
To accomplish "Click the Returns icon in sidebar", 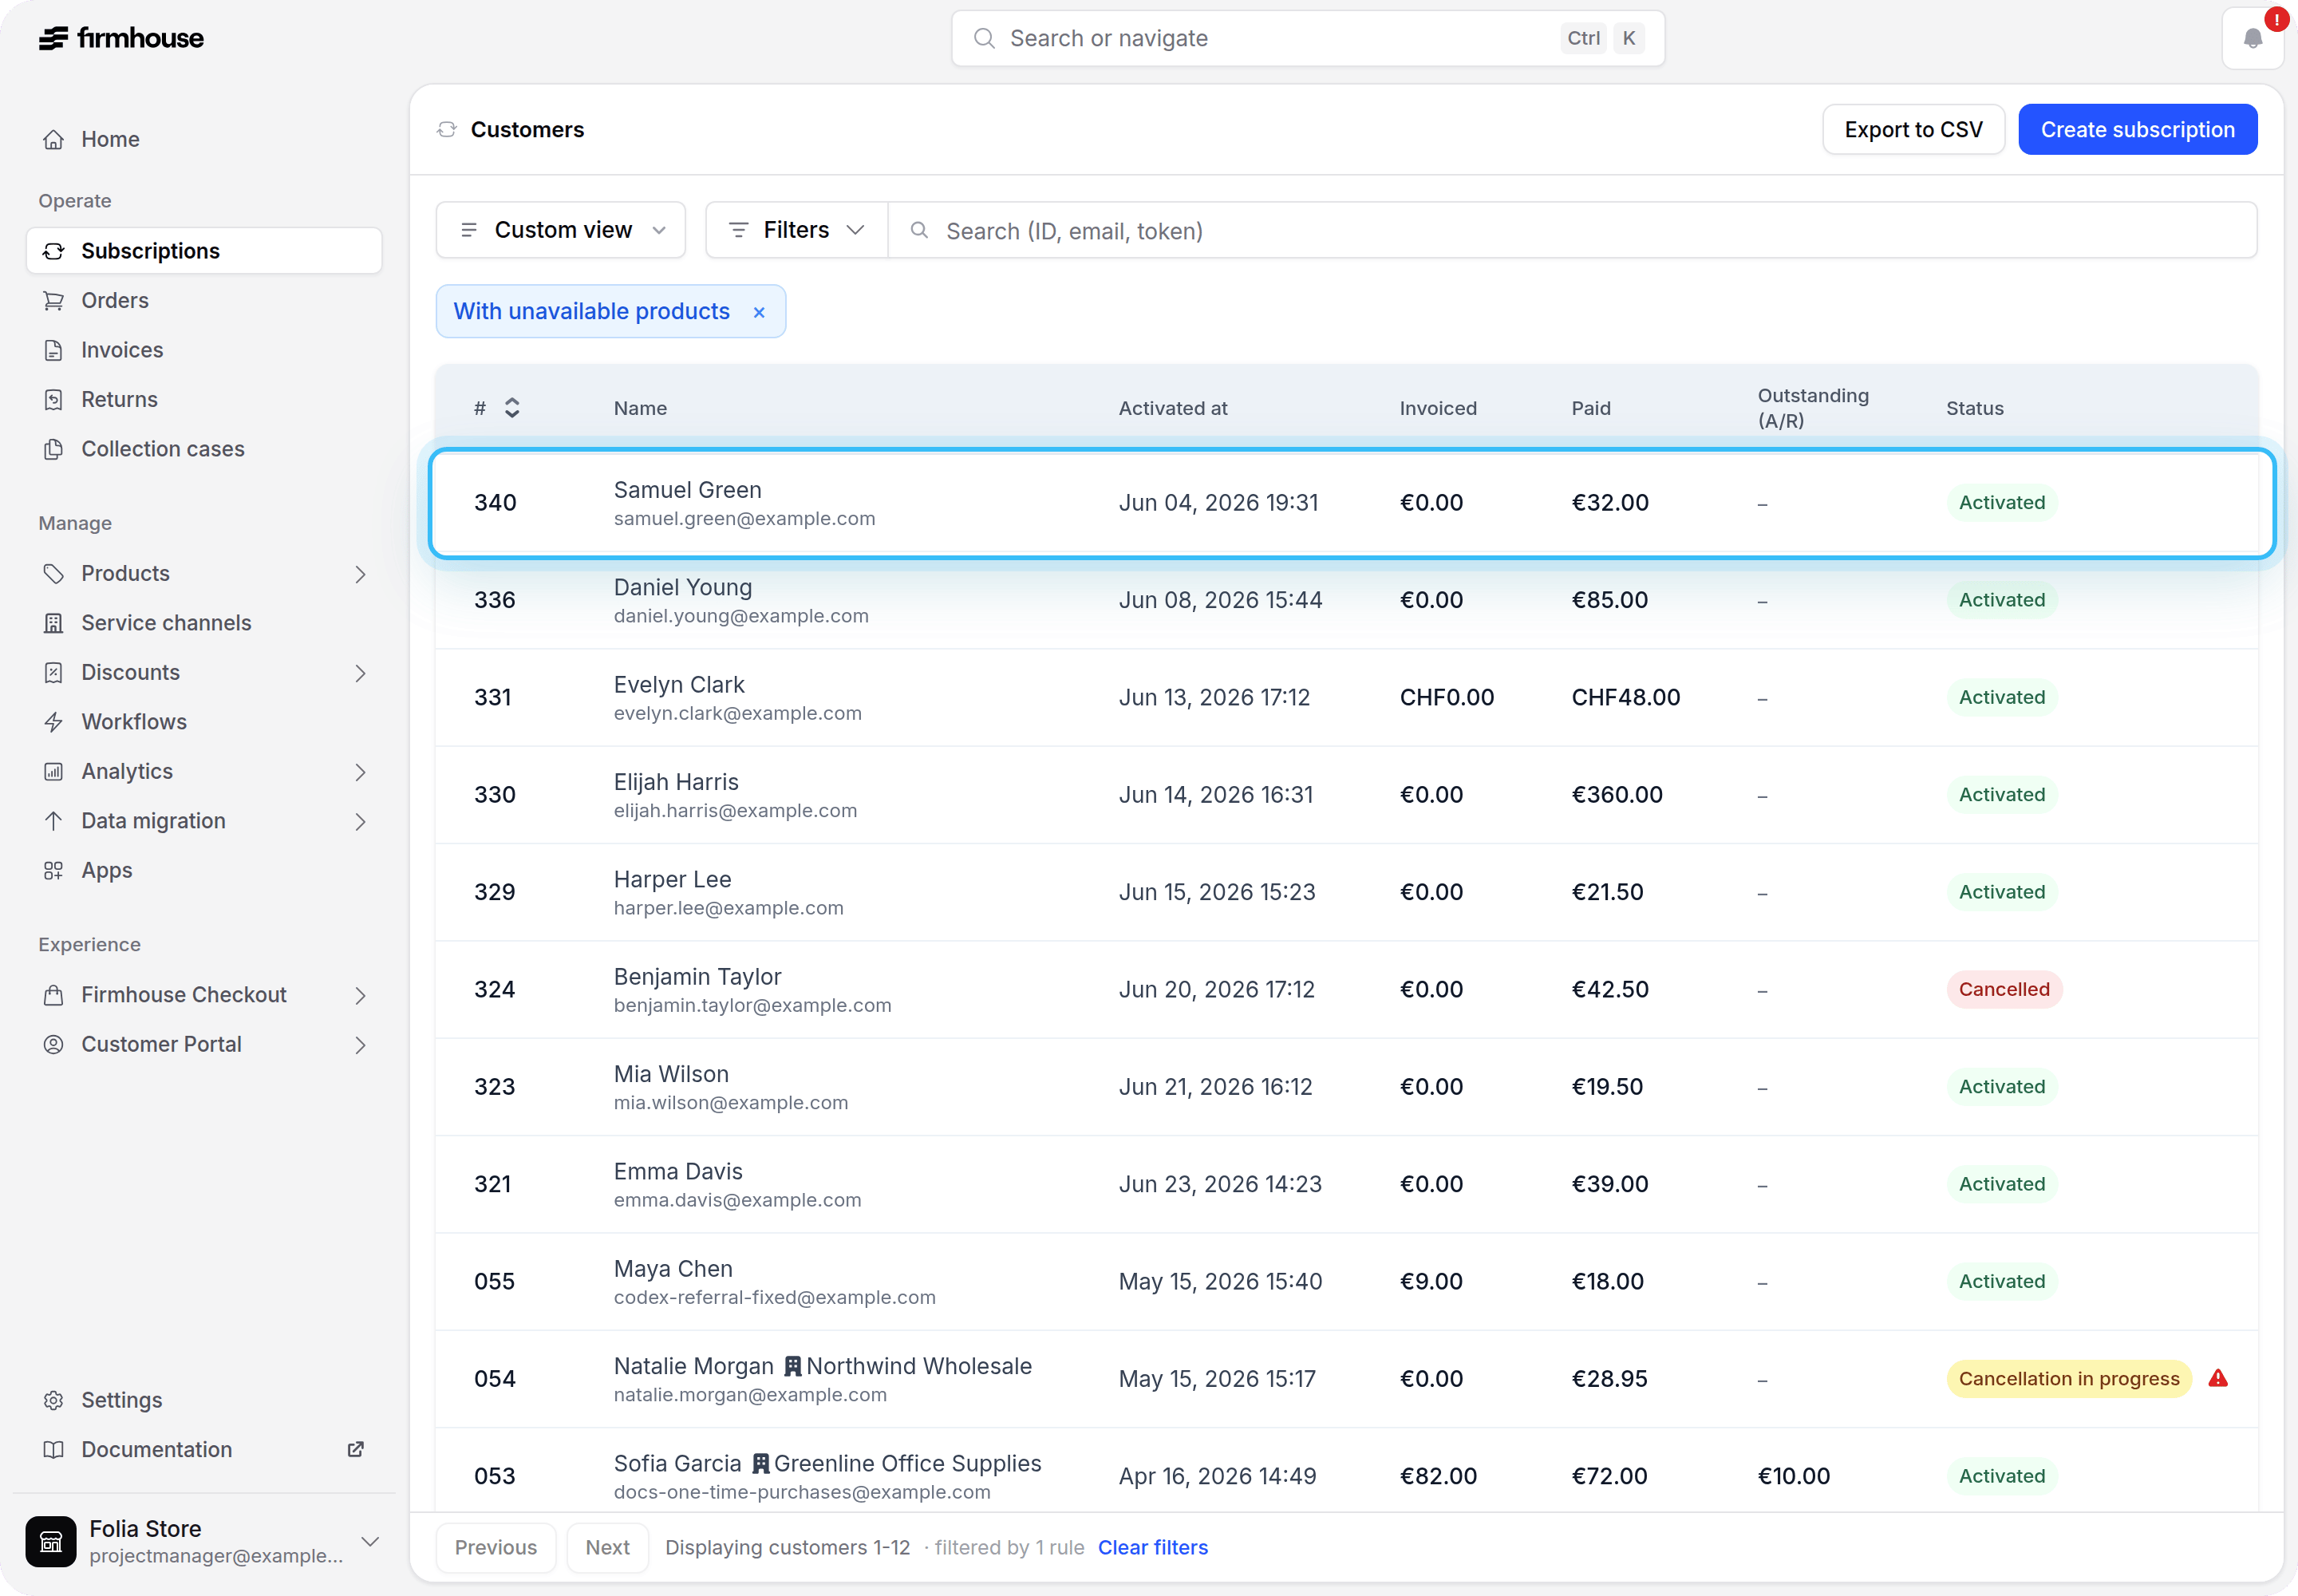I will [x=54, y=399].
